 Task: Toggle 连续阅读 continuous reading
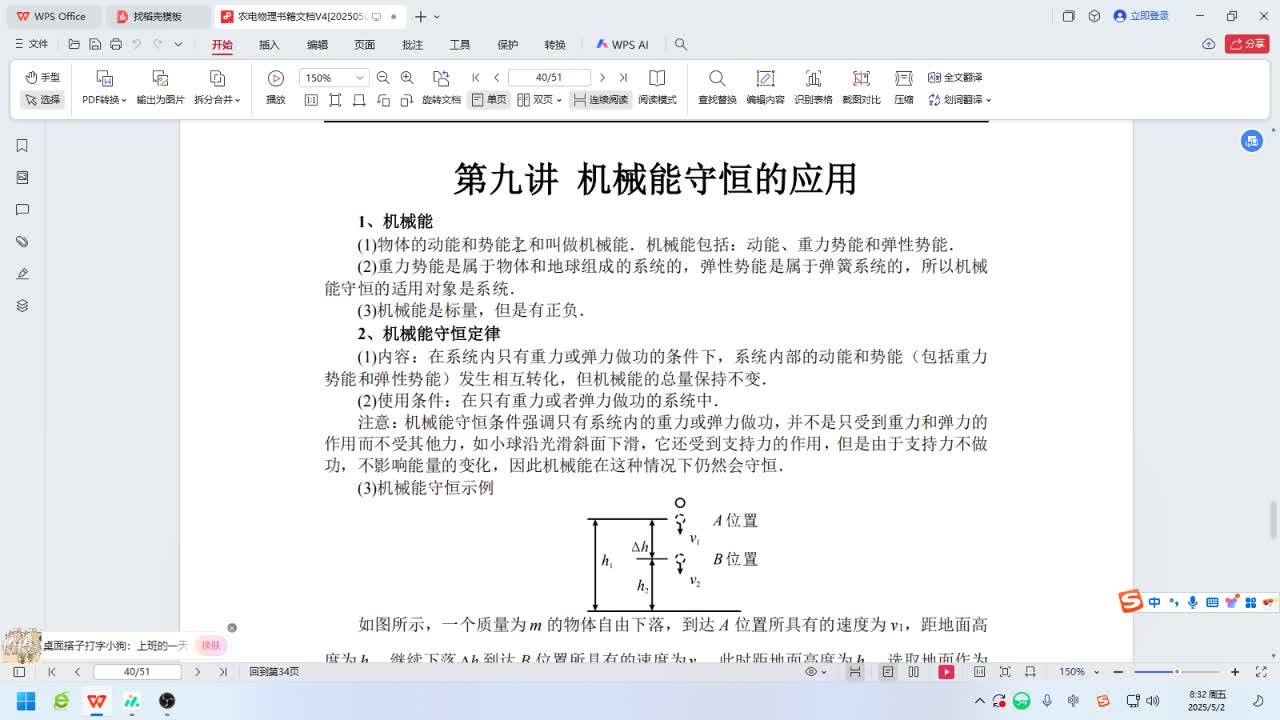tap(600, 100)
